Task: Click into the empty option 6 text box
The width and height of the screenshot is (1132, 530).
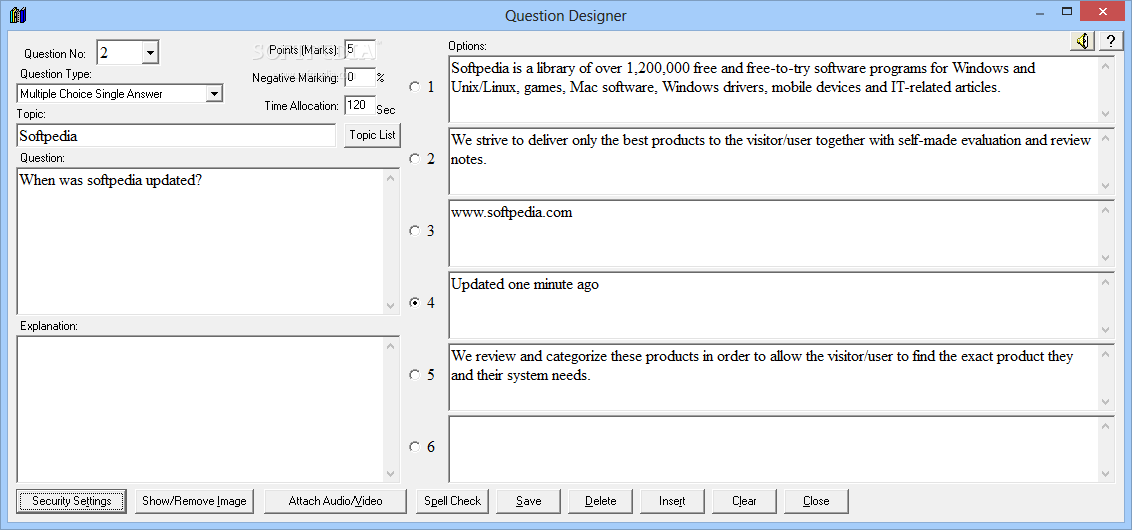Action: pos(773,449)
